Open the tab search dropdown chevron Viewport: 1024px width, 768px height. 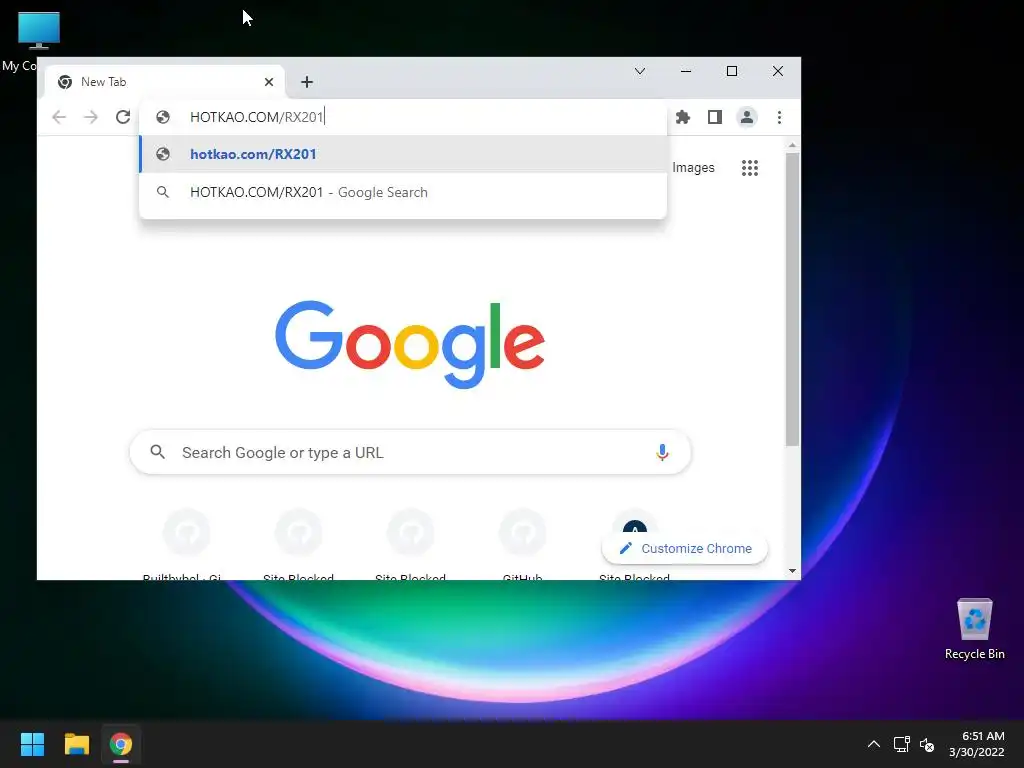[x=640, y=71]
